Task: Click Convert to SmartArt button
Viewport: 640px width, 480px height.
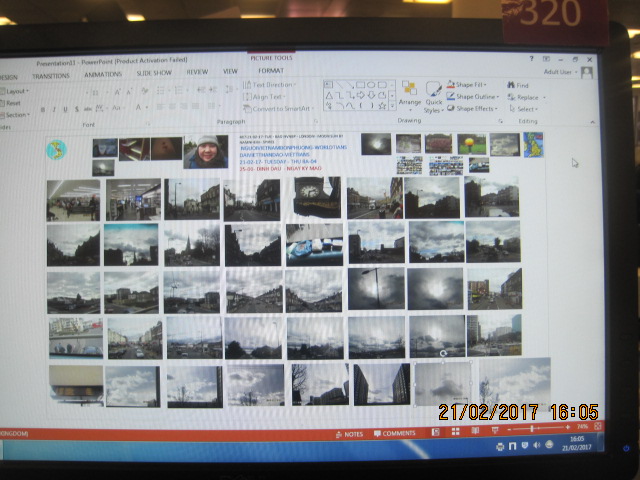Action: pos(278,109)
